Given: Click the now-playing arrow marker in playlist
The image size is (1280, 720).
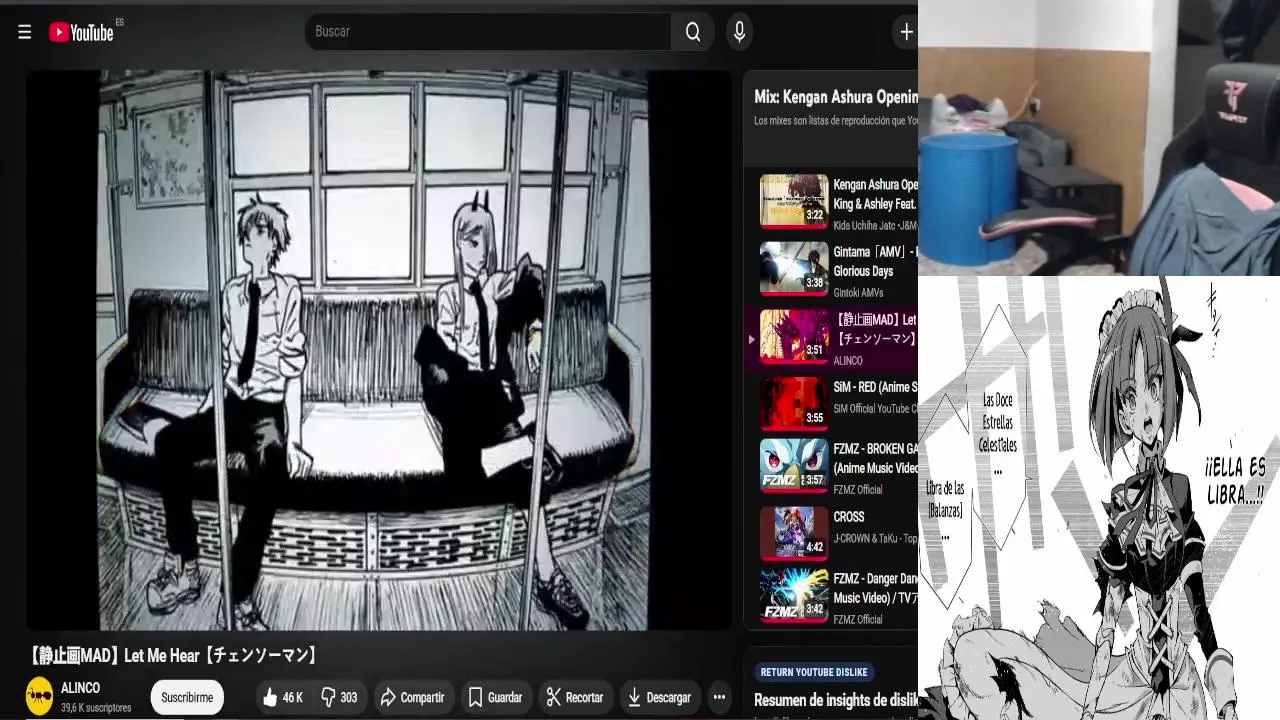Looking at the screenshot, I should point(751,339).
